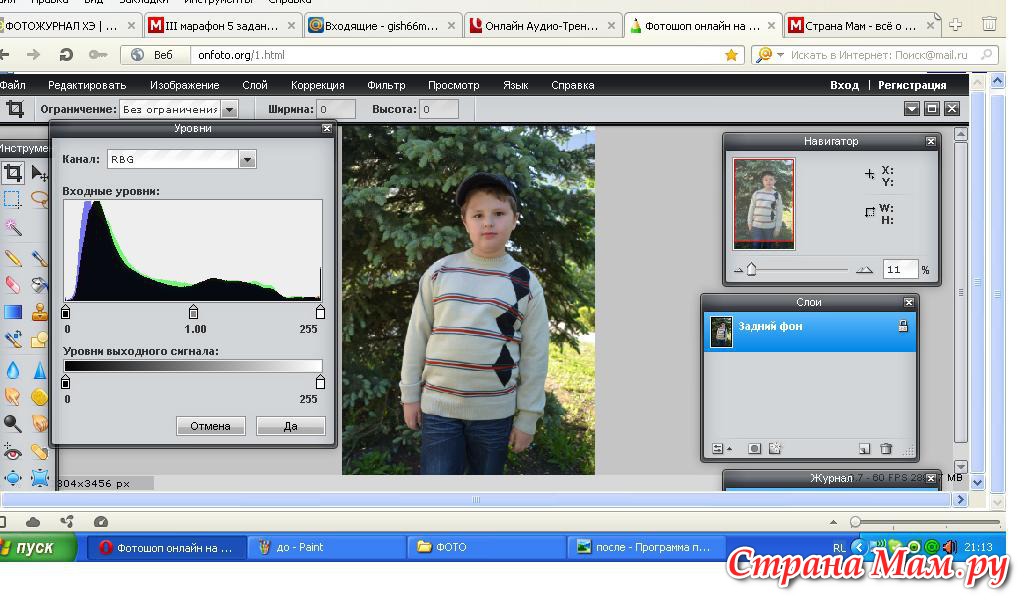Click the output levels white slider handle

coord(320,381)
